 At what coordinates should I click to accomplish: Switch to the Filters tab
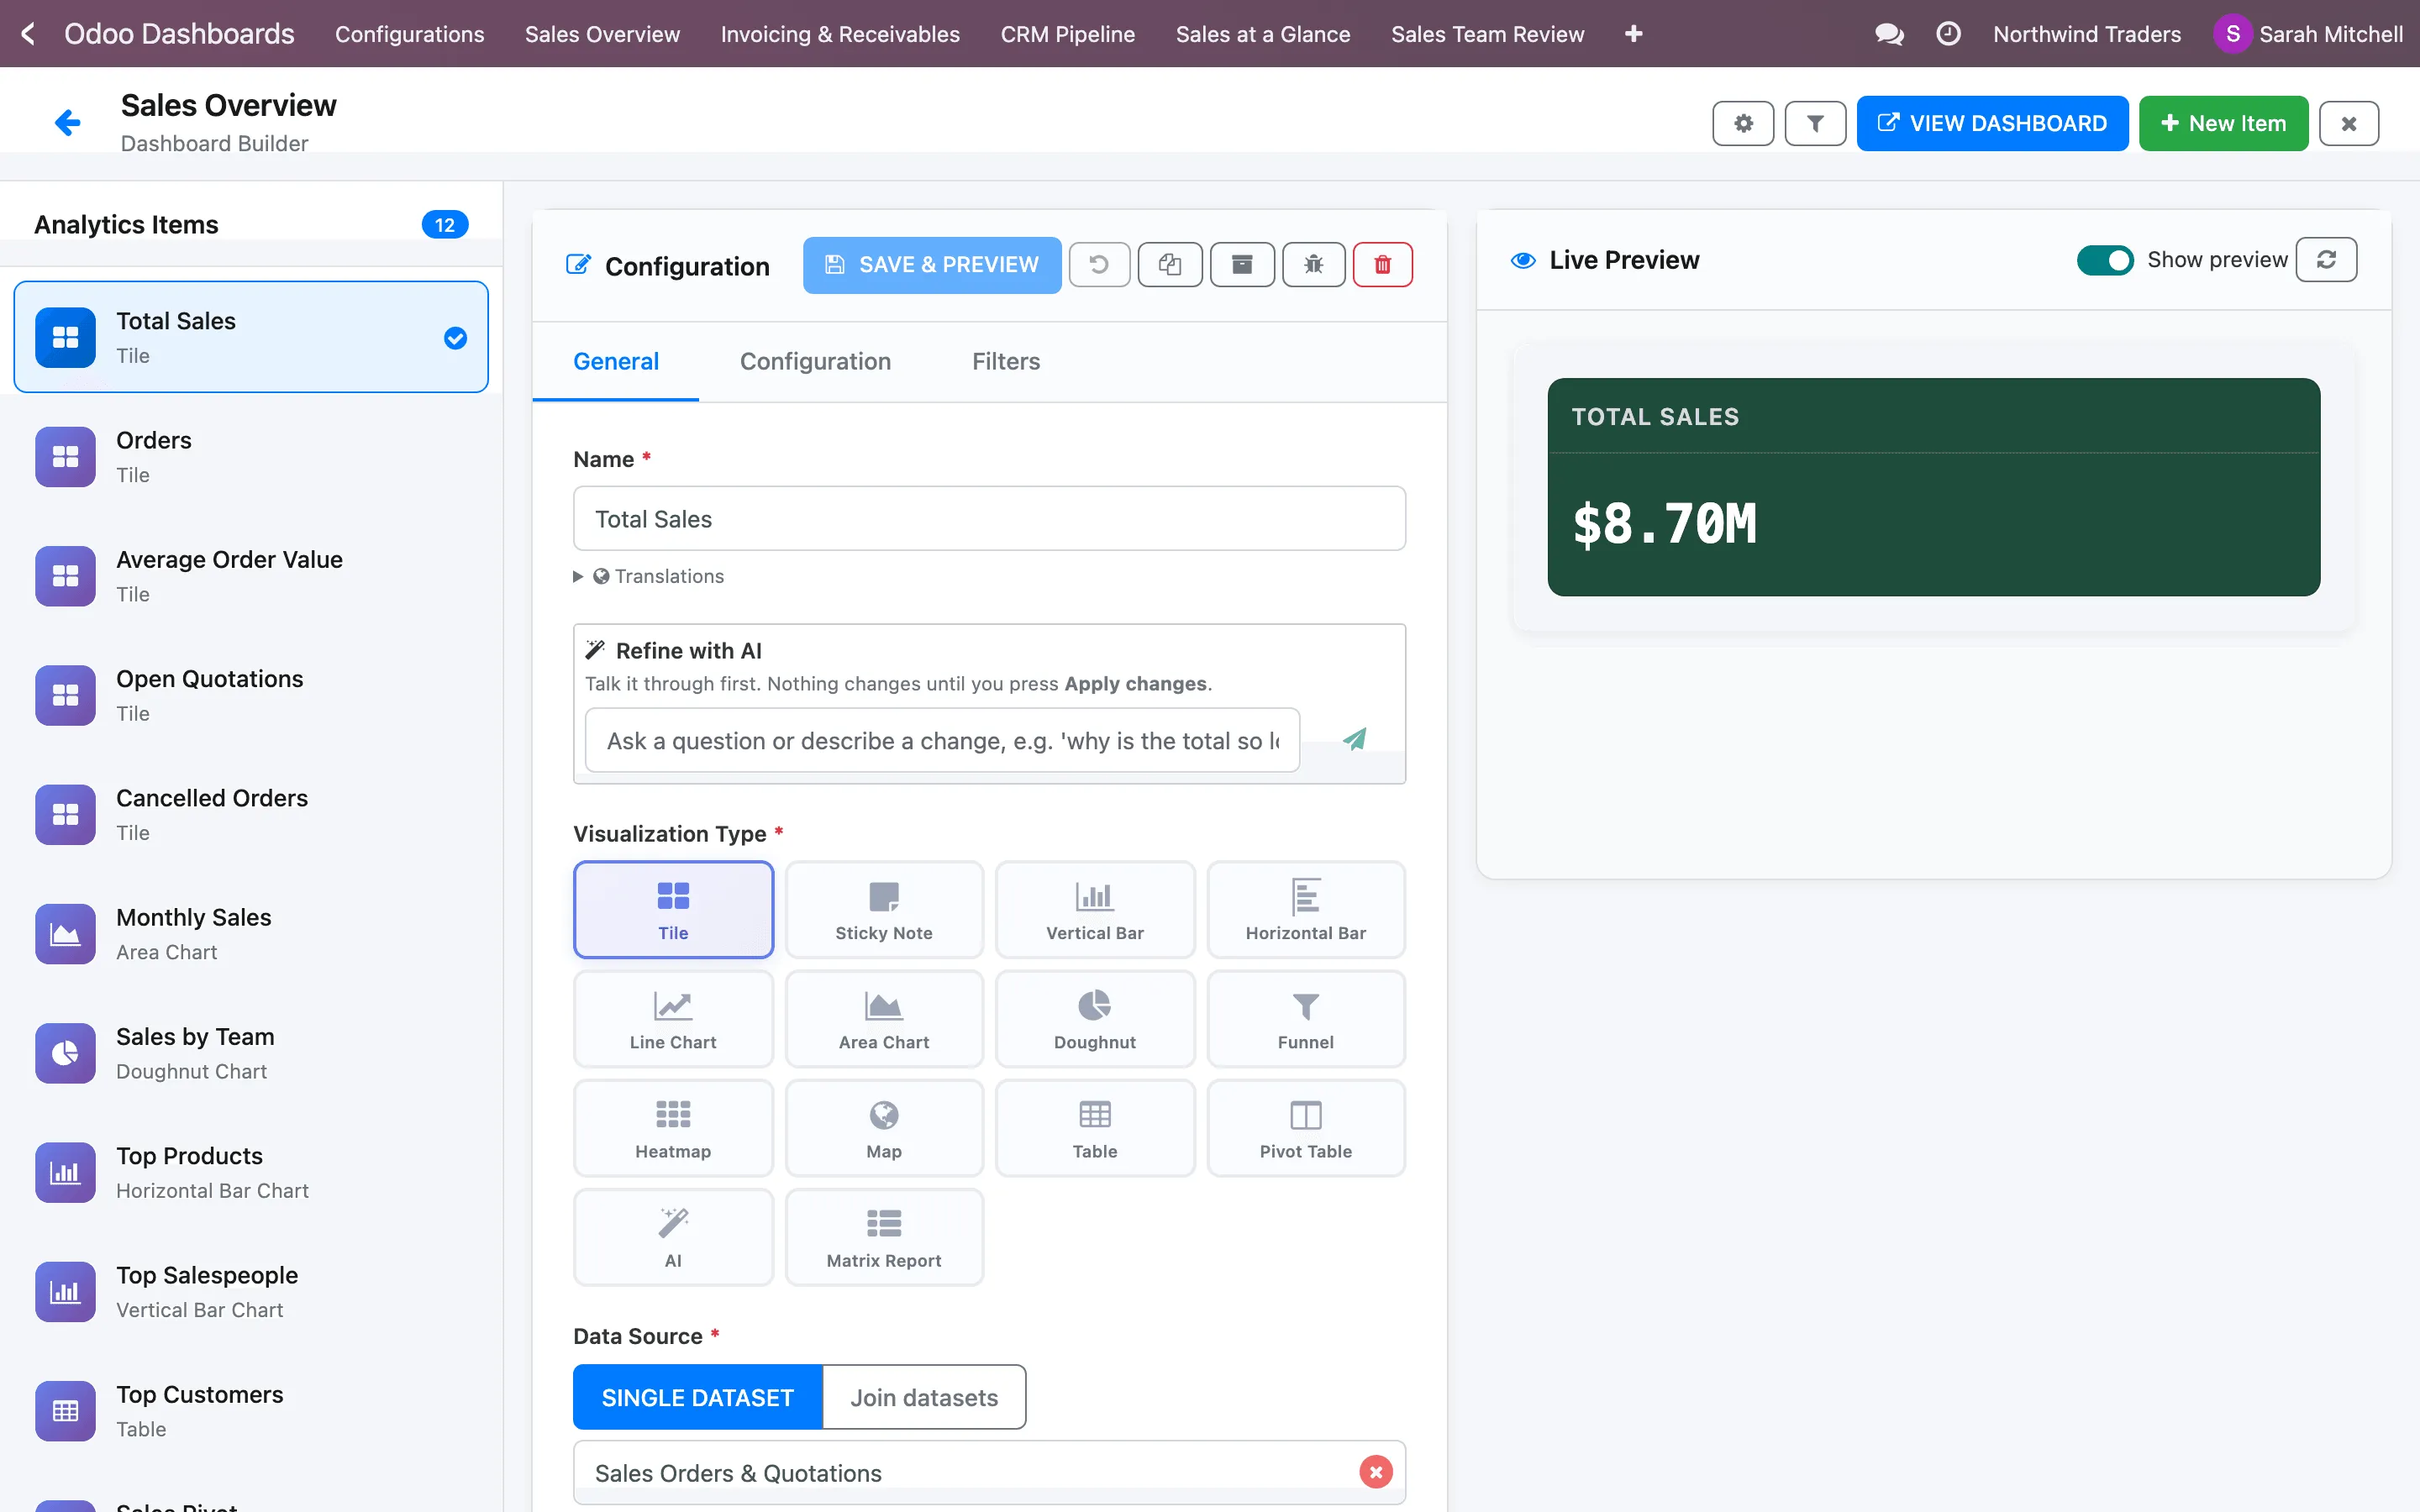pos(1006,361)
